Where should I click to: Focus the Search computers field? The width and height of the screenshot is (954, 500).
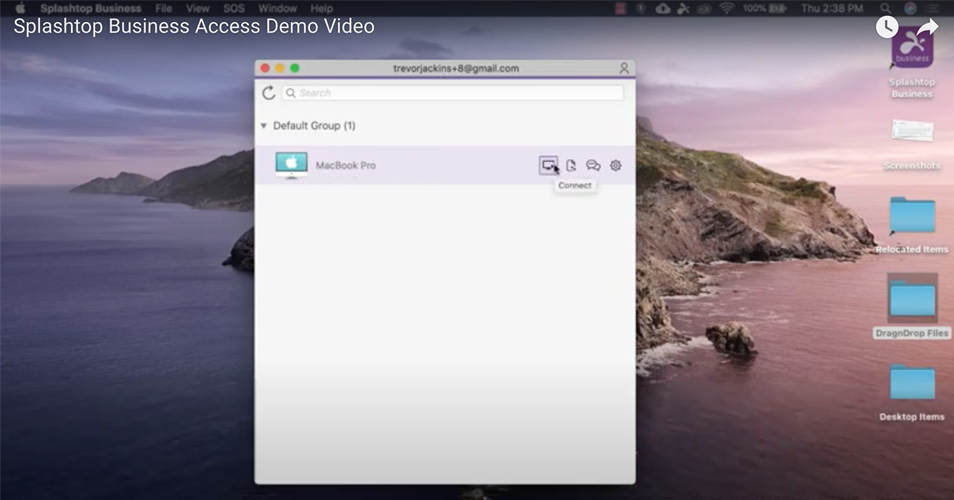(x=453, y=93)
